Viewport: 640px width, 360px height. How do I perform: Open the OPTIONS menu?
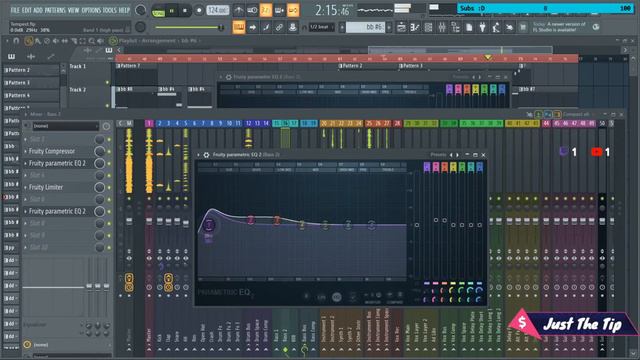(91, 10)
